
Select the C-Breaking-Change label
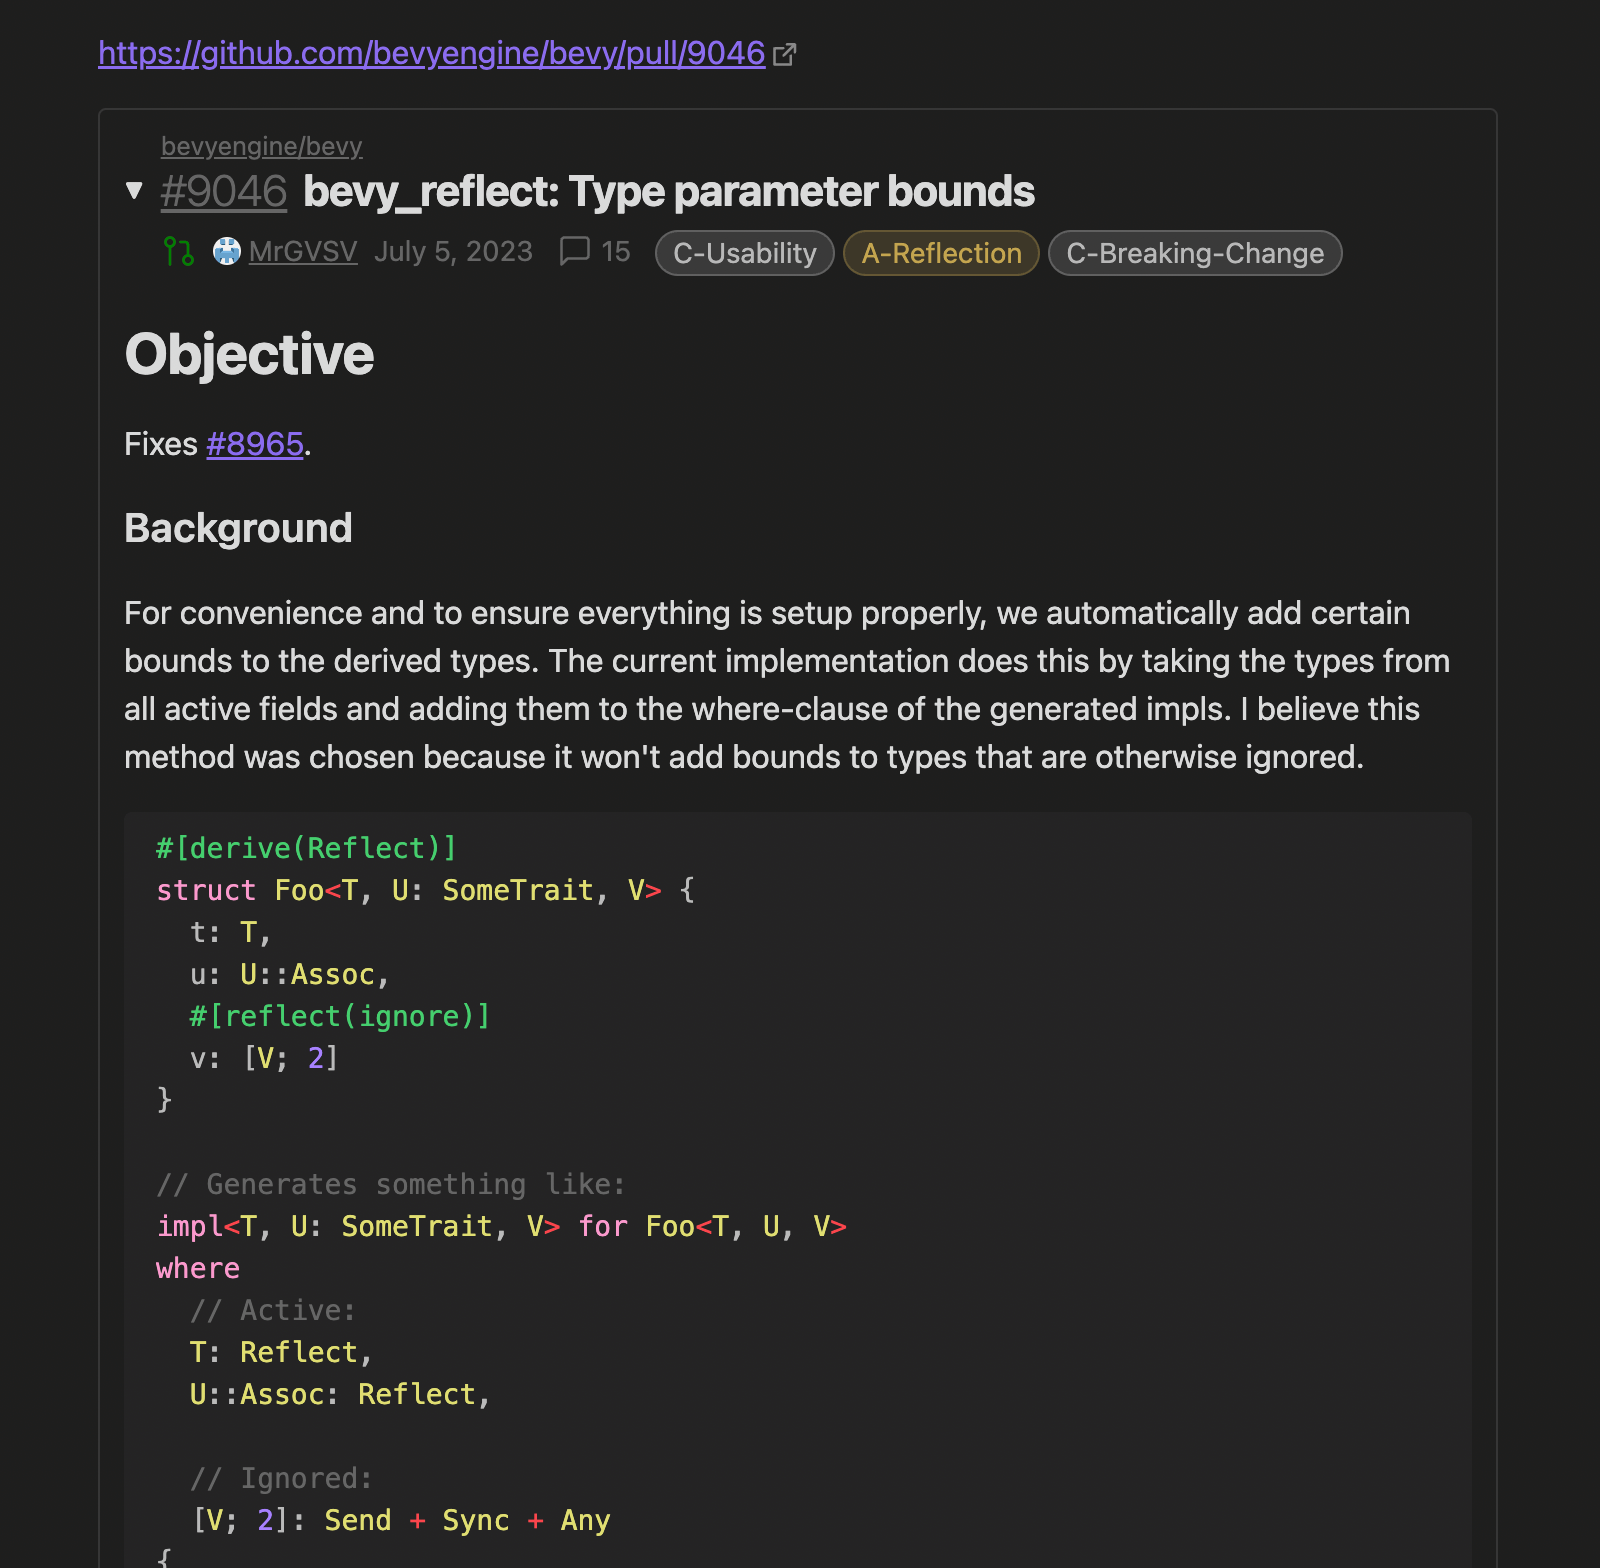pyautogui.click(x=1195, y=253)
